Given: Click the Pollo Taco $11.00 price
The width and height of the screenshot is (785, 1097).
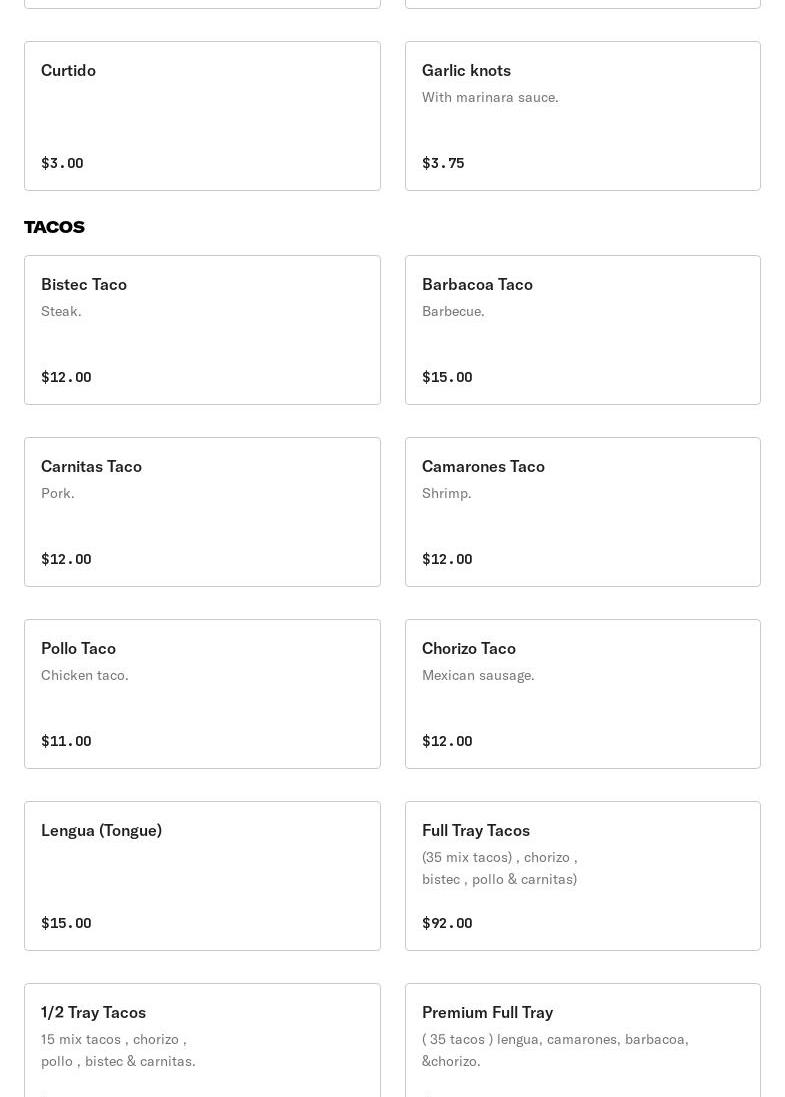Looking at the screenshot, I should pos(66,741).
